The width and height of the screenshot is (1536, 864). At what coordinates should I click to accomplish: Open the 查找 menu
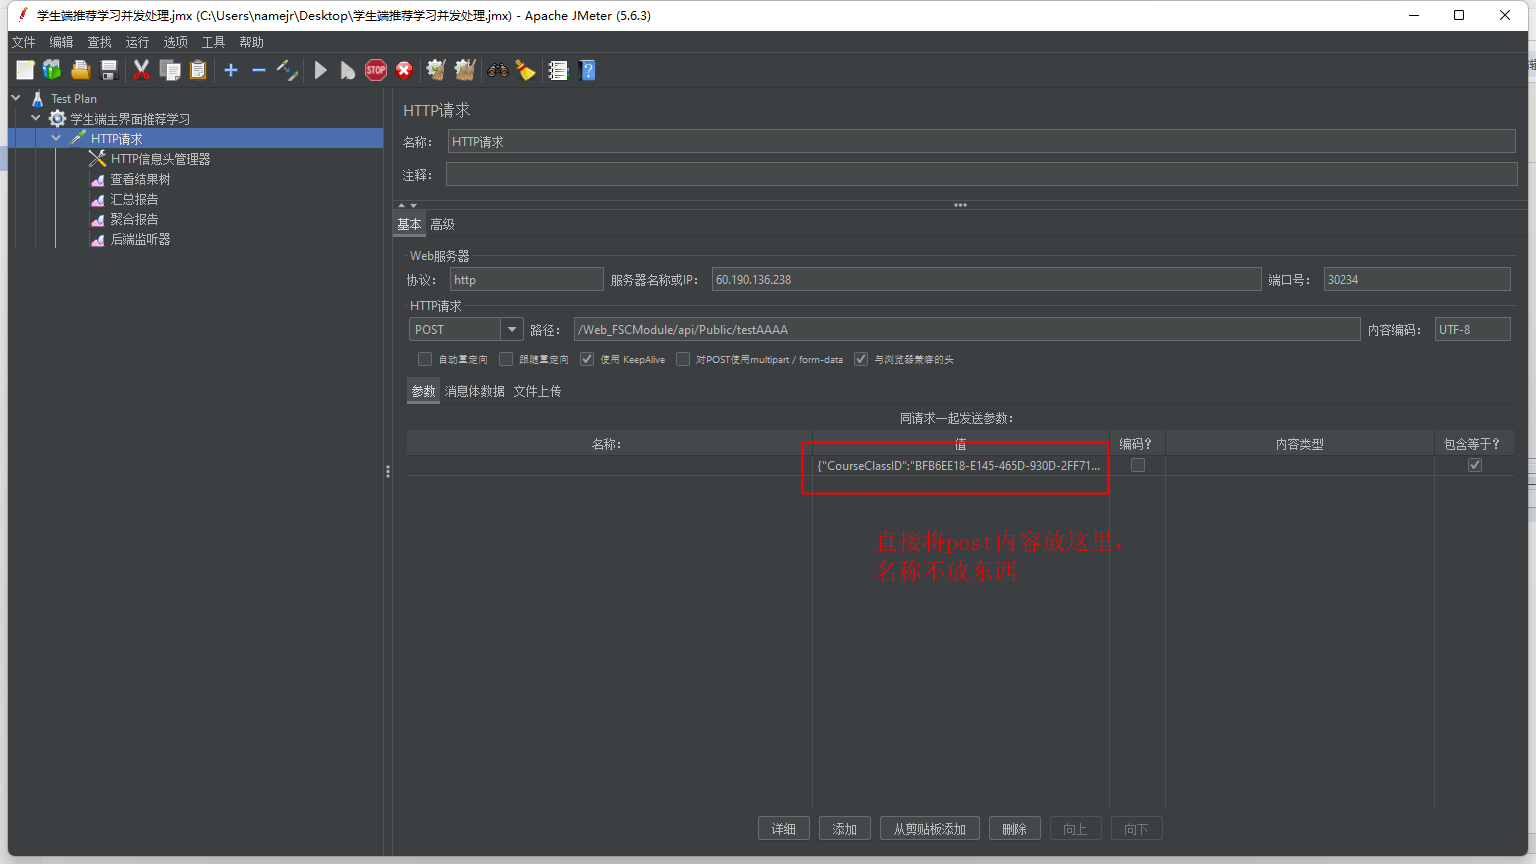[99, 42]
